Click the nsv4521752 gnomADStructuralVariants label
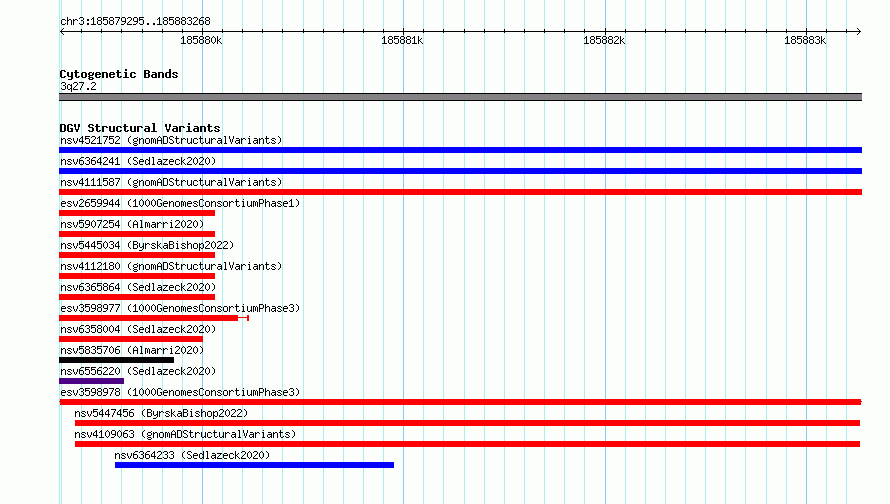This screenshot has height=504, width=890. pyautogui.click(x=171, y=140)
